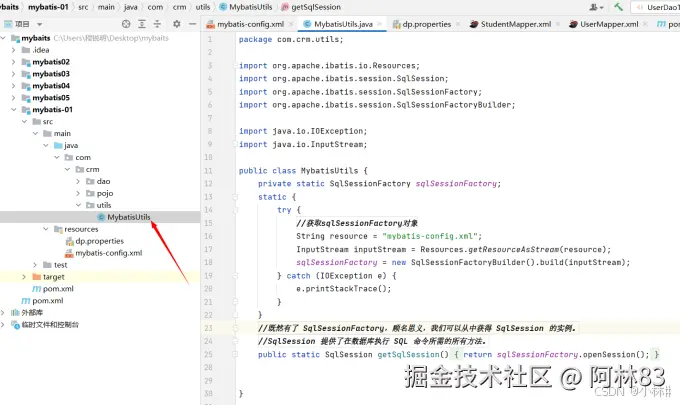
Task: Click line number 17 in gutter
Action: click(x=209, y=249)
